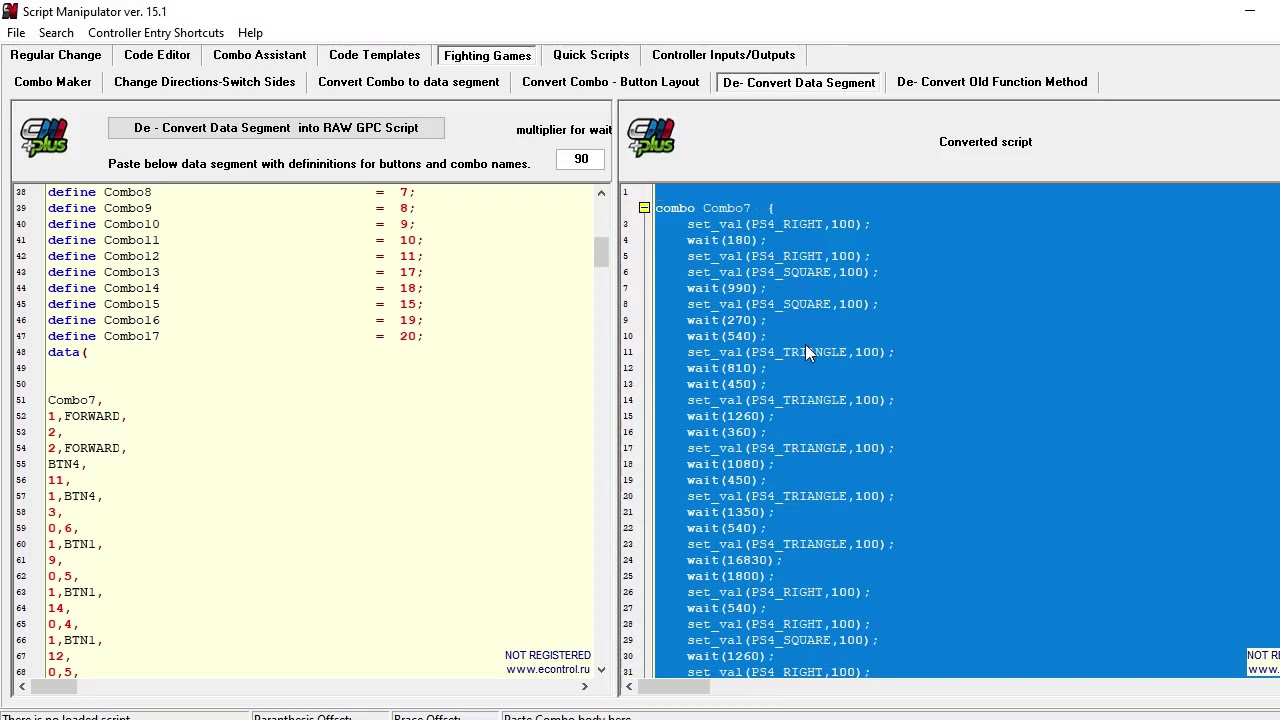Click the 'data(' line in left editor
This screenshot has width=1280, height=720.
tap(68, 352)
